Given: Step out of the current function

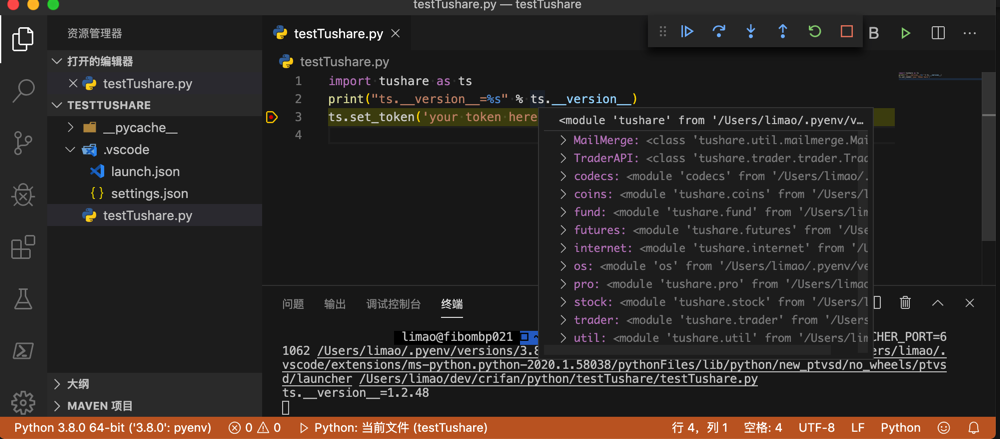Looking at the screenshot, I should click(783, 32).
